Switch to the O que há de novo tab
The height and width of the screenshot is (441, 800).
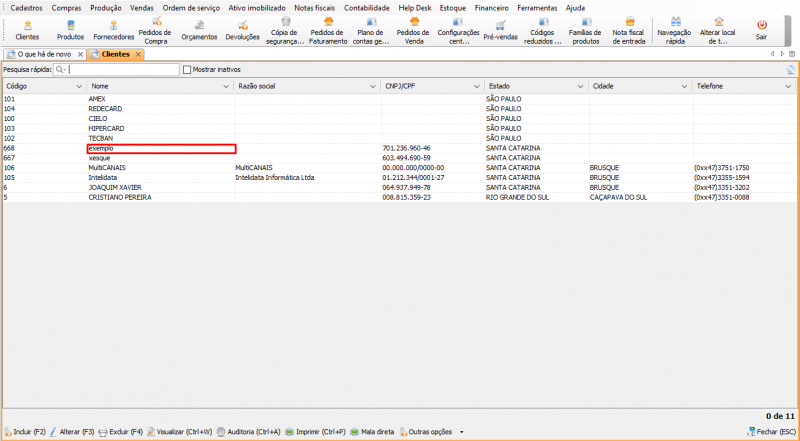pyautogui.click(x=44, y=54)
